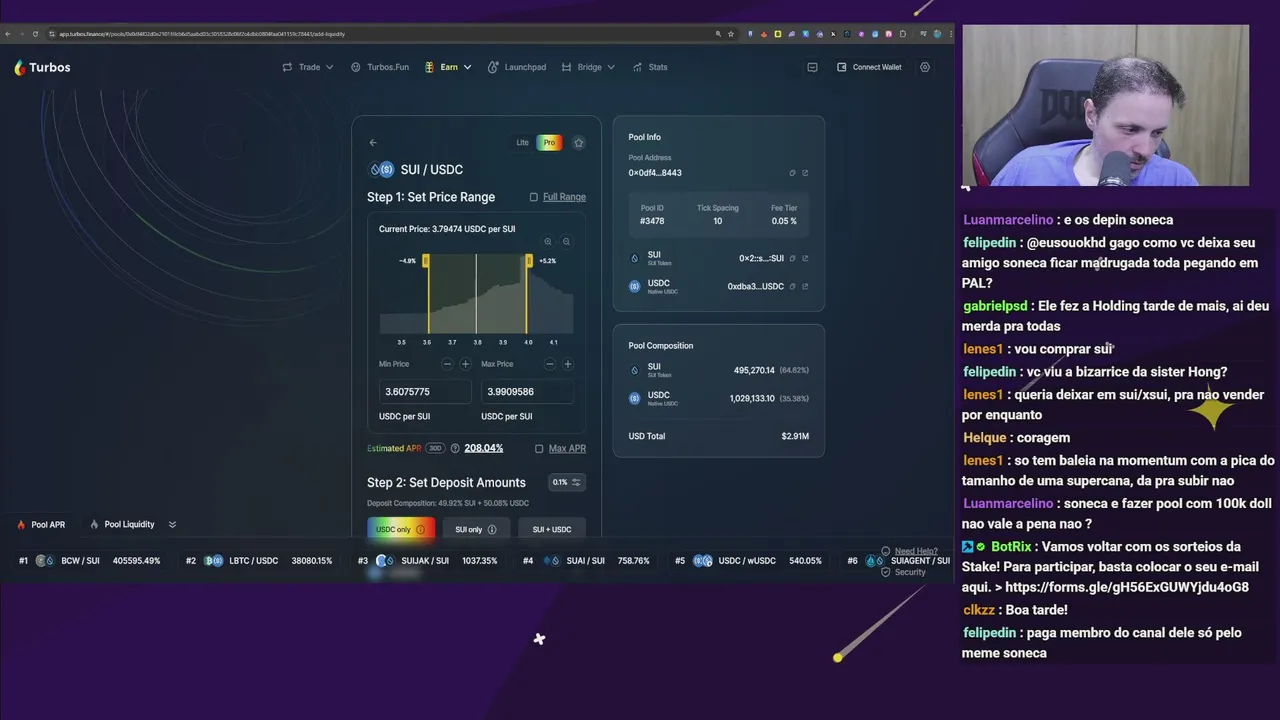The width and height of the screenshot is (1280, 720).
Task: Click the Security shield icon
Action: pyautogui.click(x=885, y=572)
